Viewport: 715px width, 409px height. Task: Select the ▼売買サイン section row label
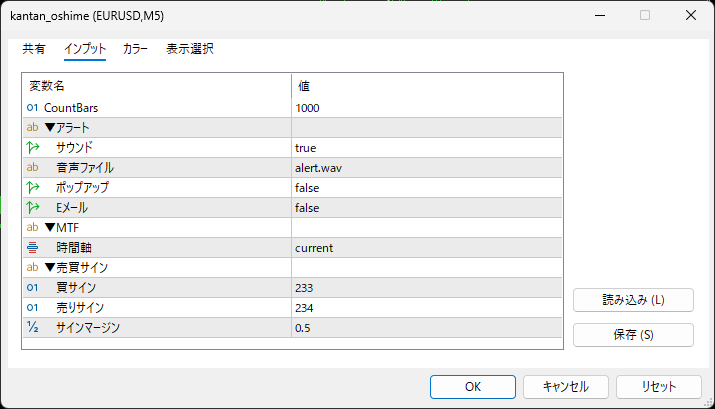pyautogui.click(x=76, y=268)
